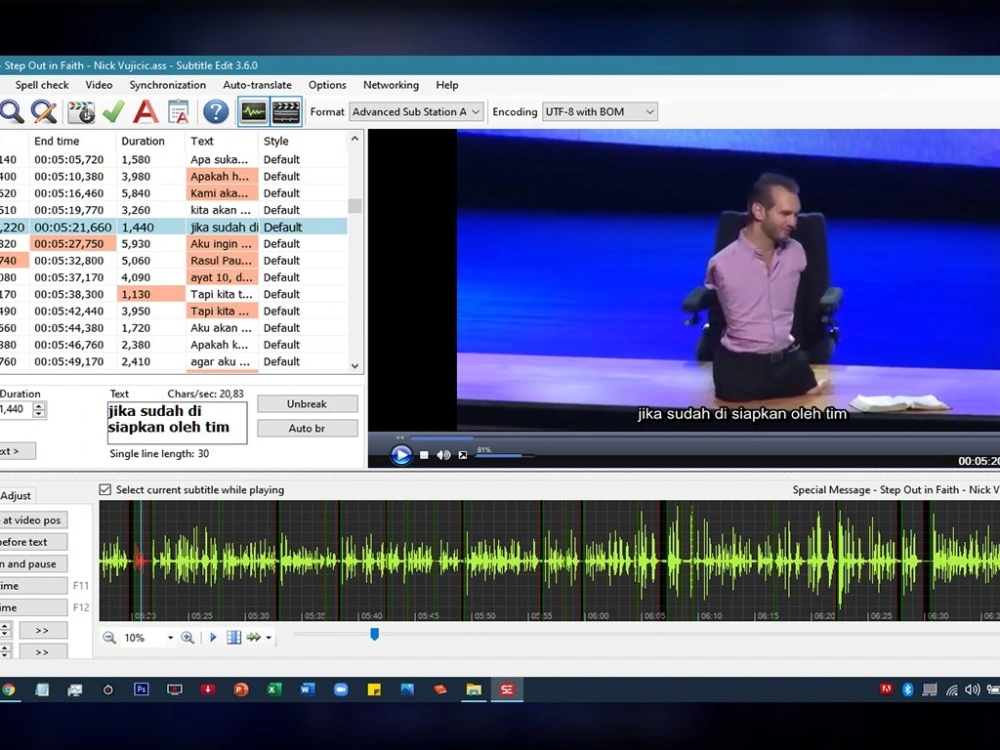The width and height of the screenshot is (1000, 750).
Task: Toggle the waveform display toolbar icon
Action: pos(254,112)
